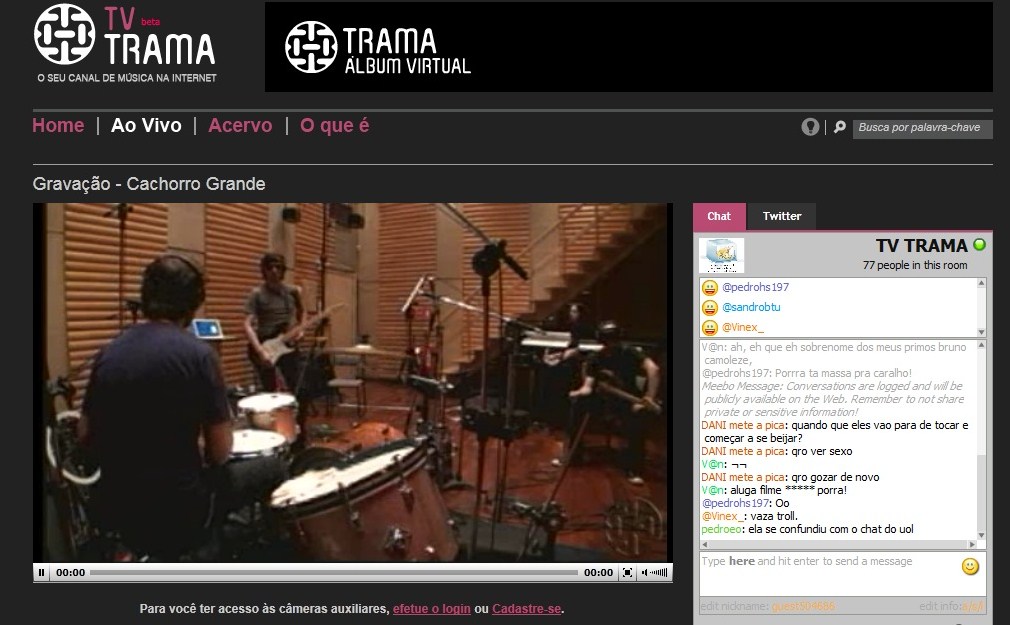Click the magnifier search icon
This screenshot has height=625, width=1010.
coord(840,128)
